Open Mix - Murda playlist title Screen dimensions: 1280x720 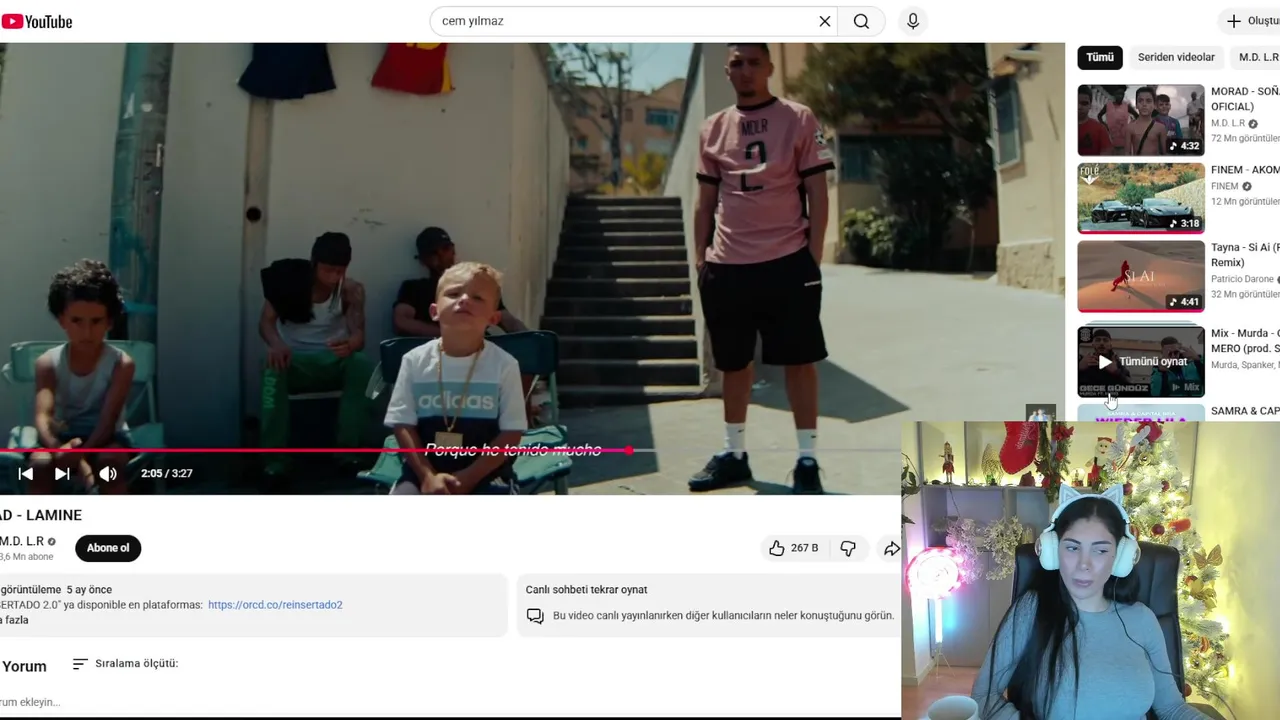pyautogui.click(x=1245, y=340)
